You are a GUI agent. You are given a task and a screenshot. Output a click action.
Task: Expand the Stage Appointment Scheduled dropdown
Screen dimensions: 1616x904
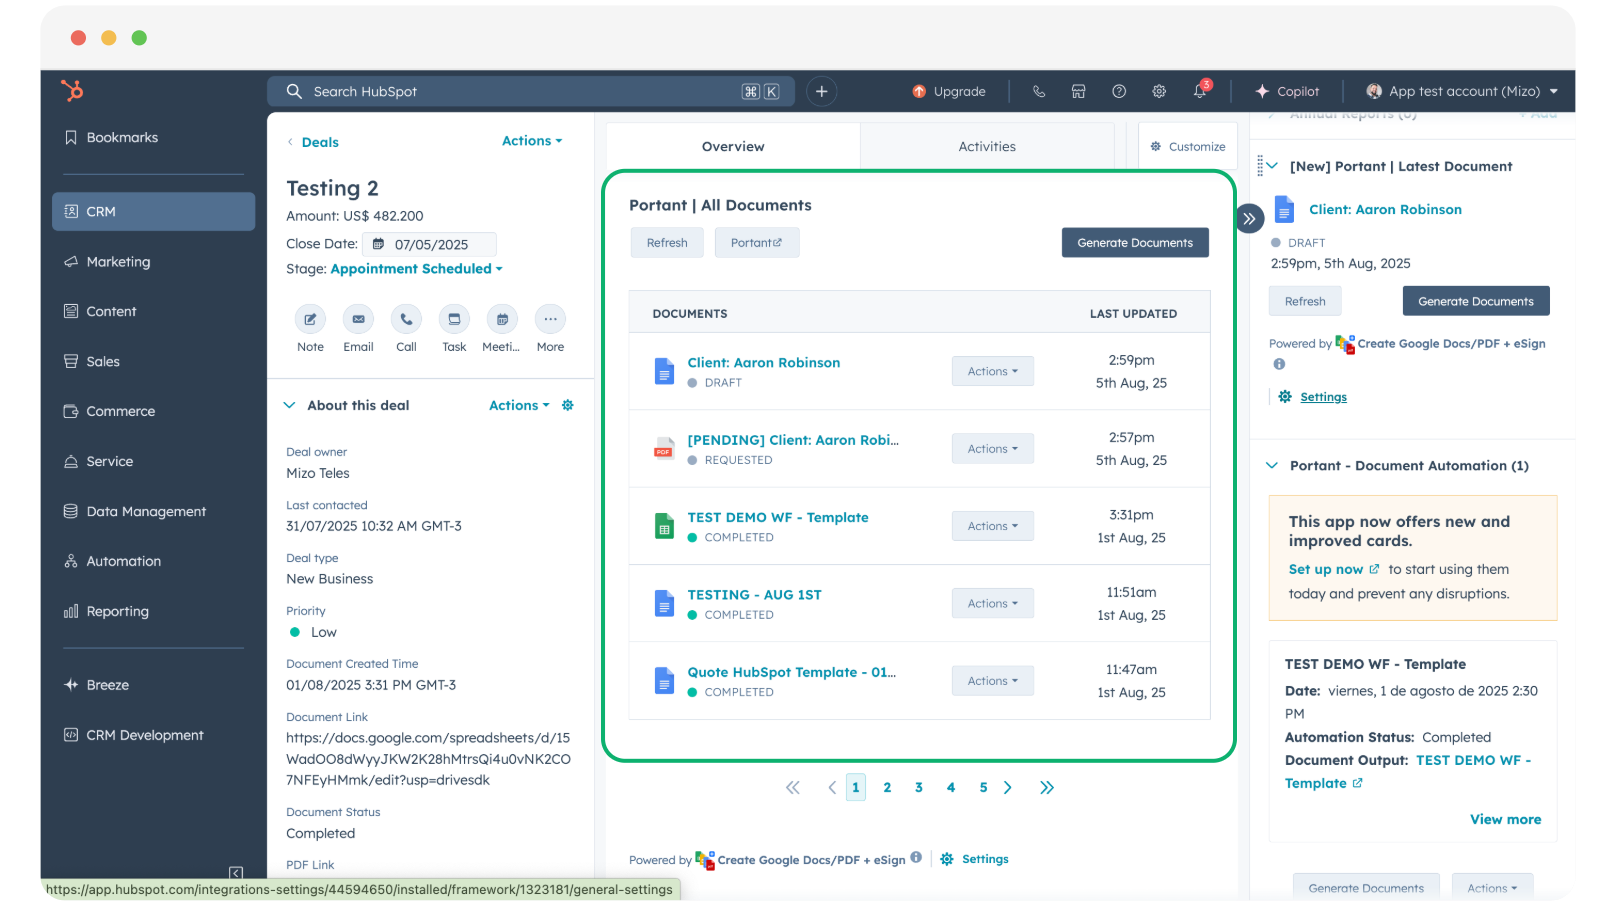coord(416,268)
